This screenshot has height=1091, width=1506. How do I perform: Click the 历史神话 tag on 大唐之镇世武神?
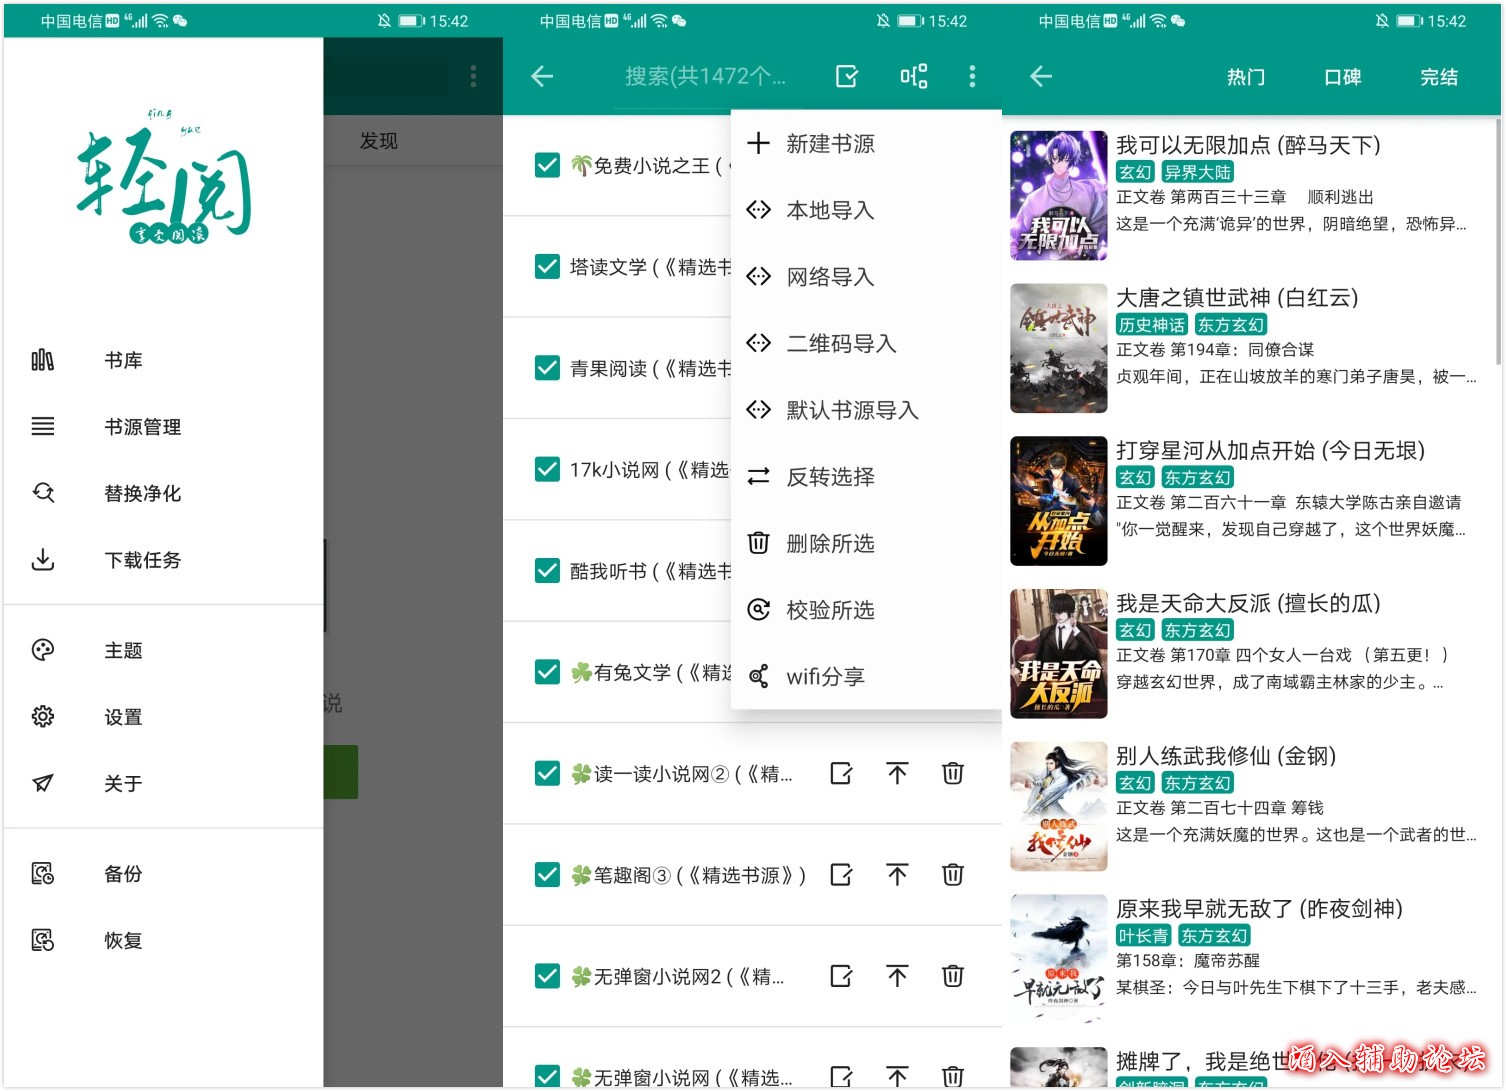coord(1152,324)
